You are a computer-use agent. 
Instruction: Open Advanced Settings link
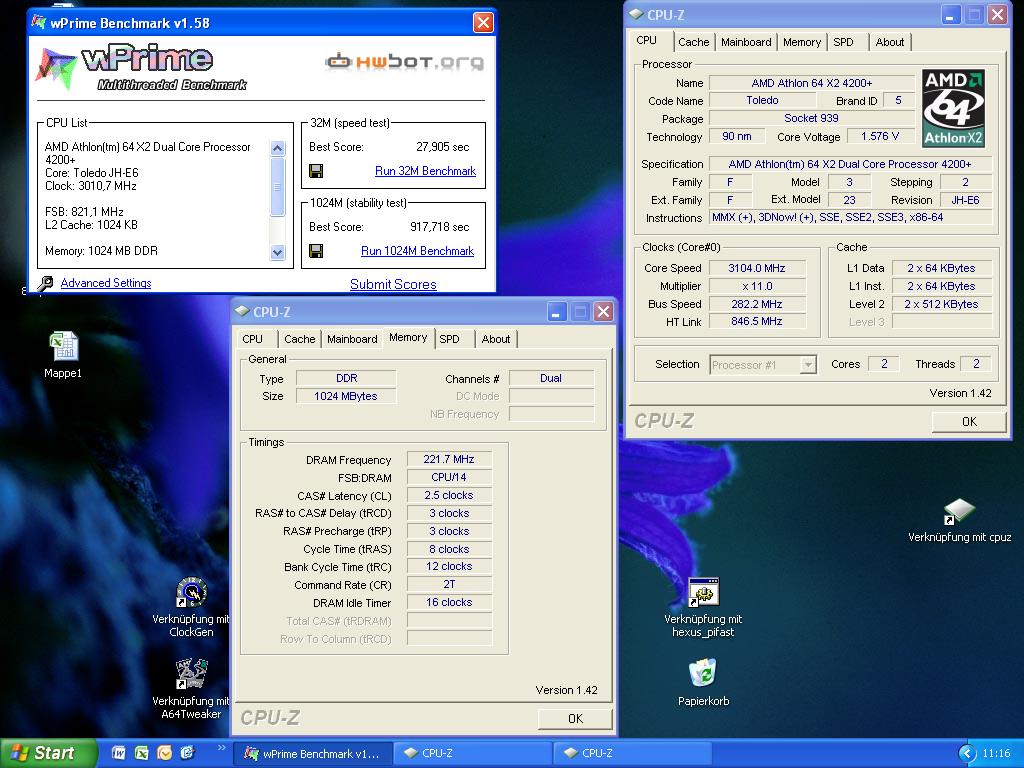106,283
